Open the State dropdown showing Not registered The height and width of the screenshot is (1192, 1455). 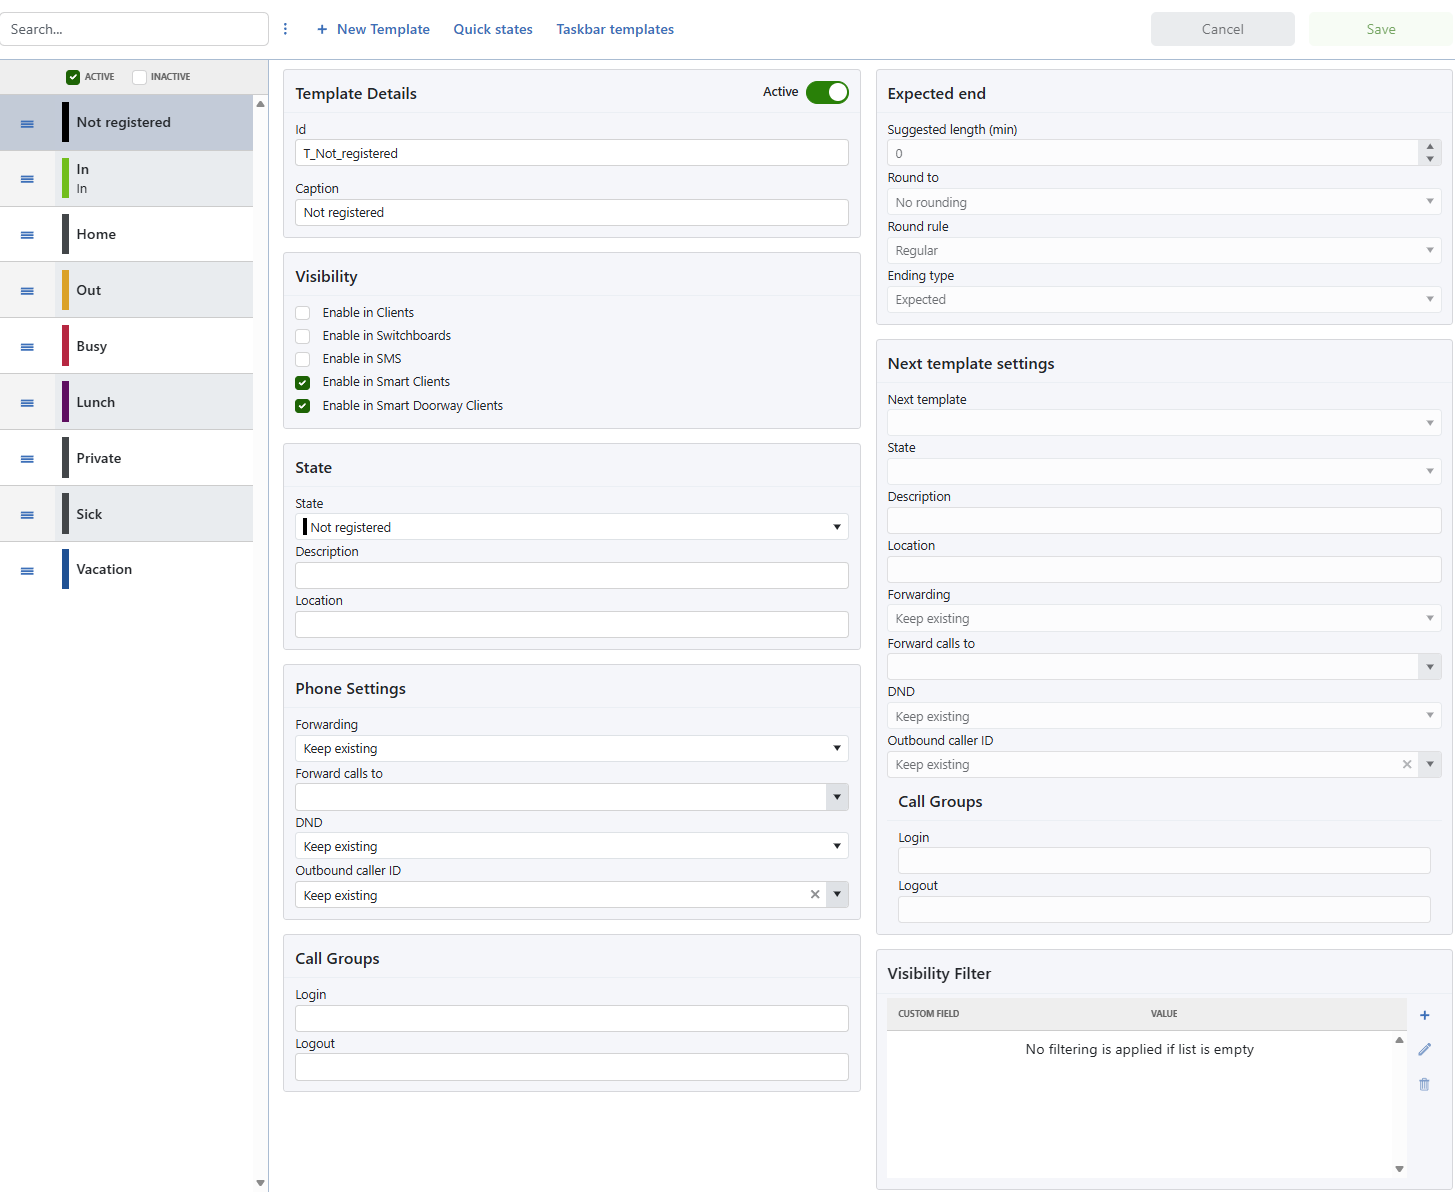(x=572, y=527)
